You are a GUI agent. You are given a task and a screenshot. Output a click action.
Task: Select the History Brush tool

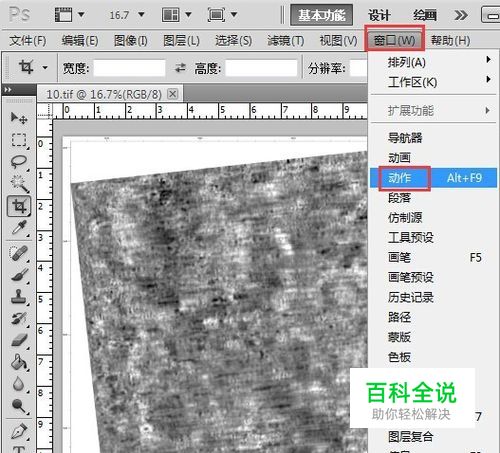coord(19,318)
